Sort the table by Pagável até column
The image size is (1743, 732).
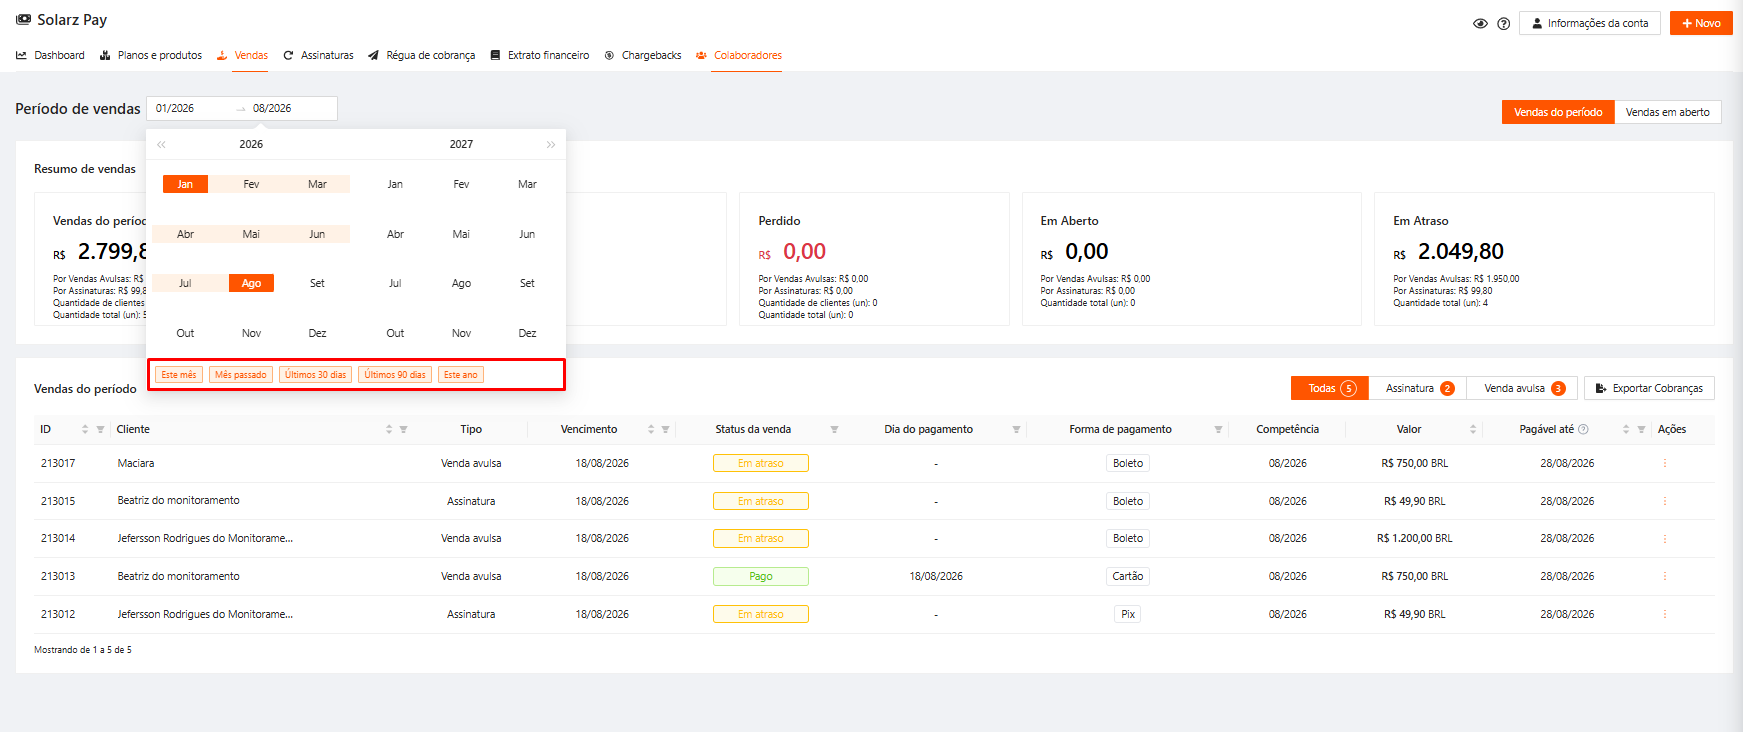(x=1626, y=429)
